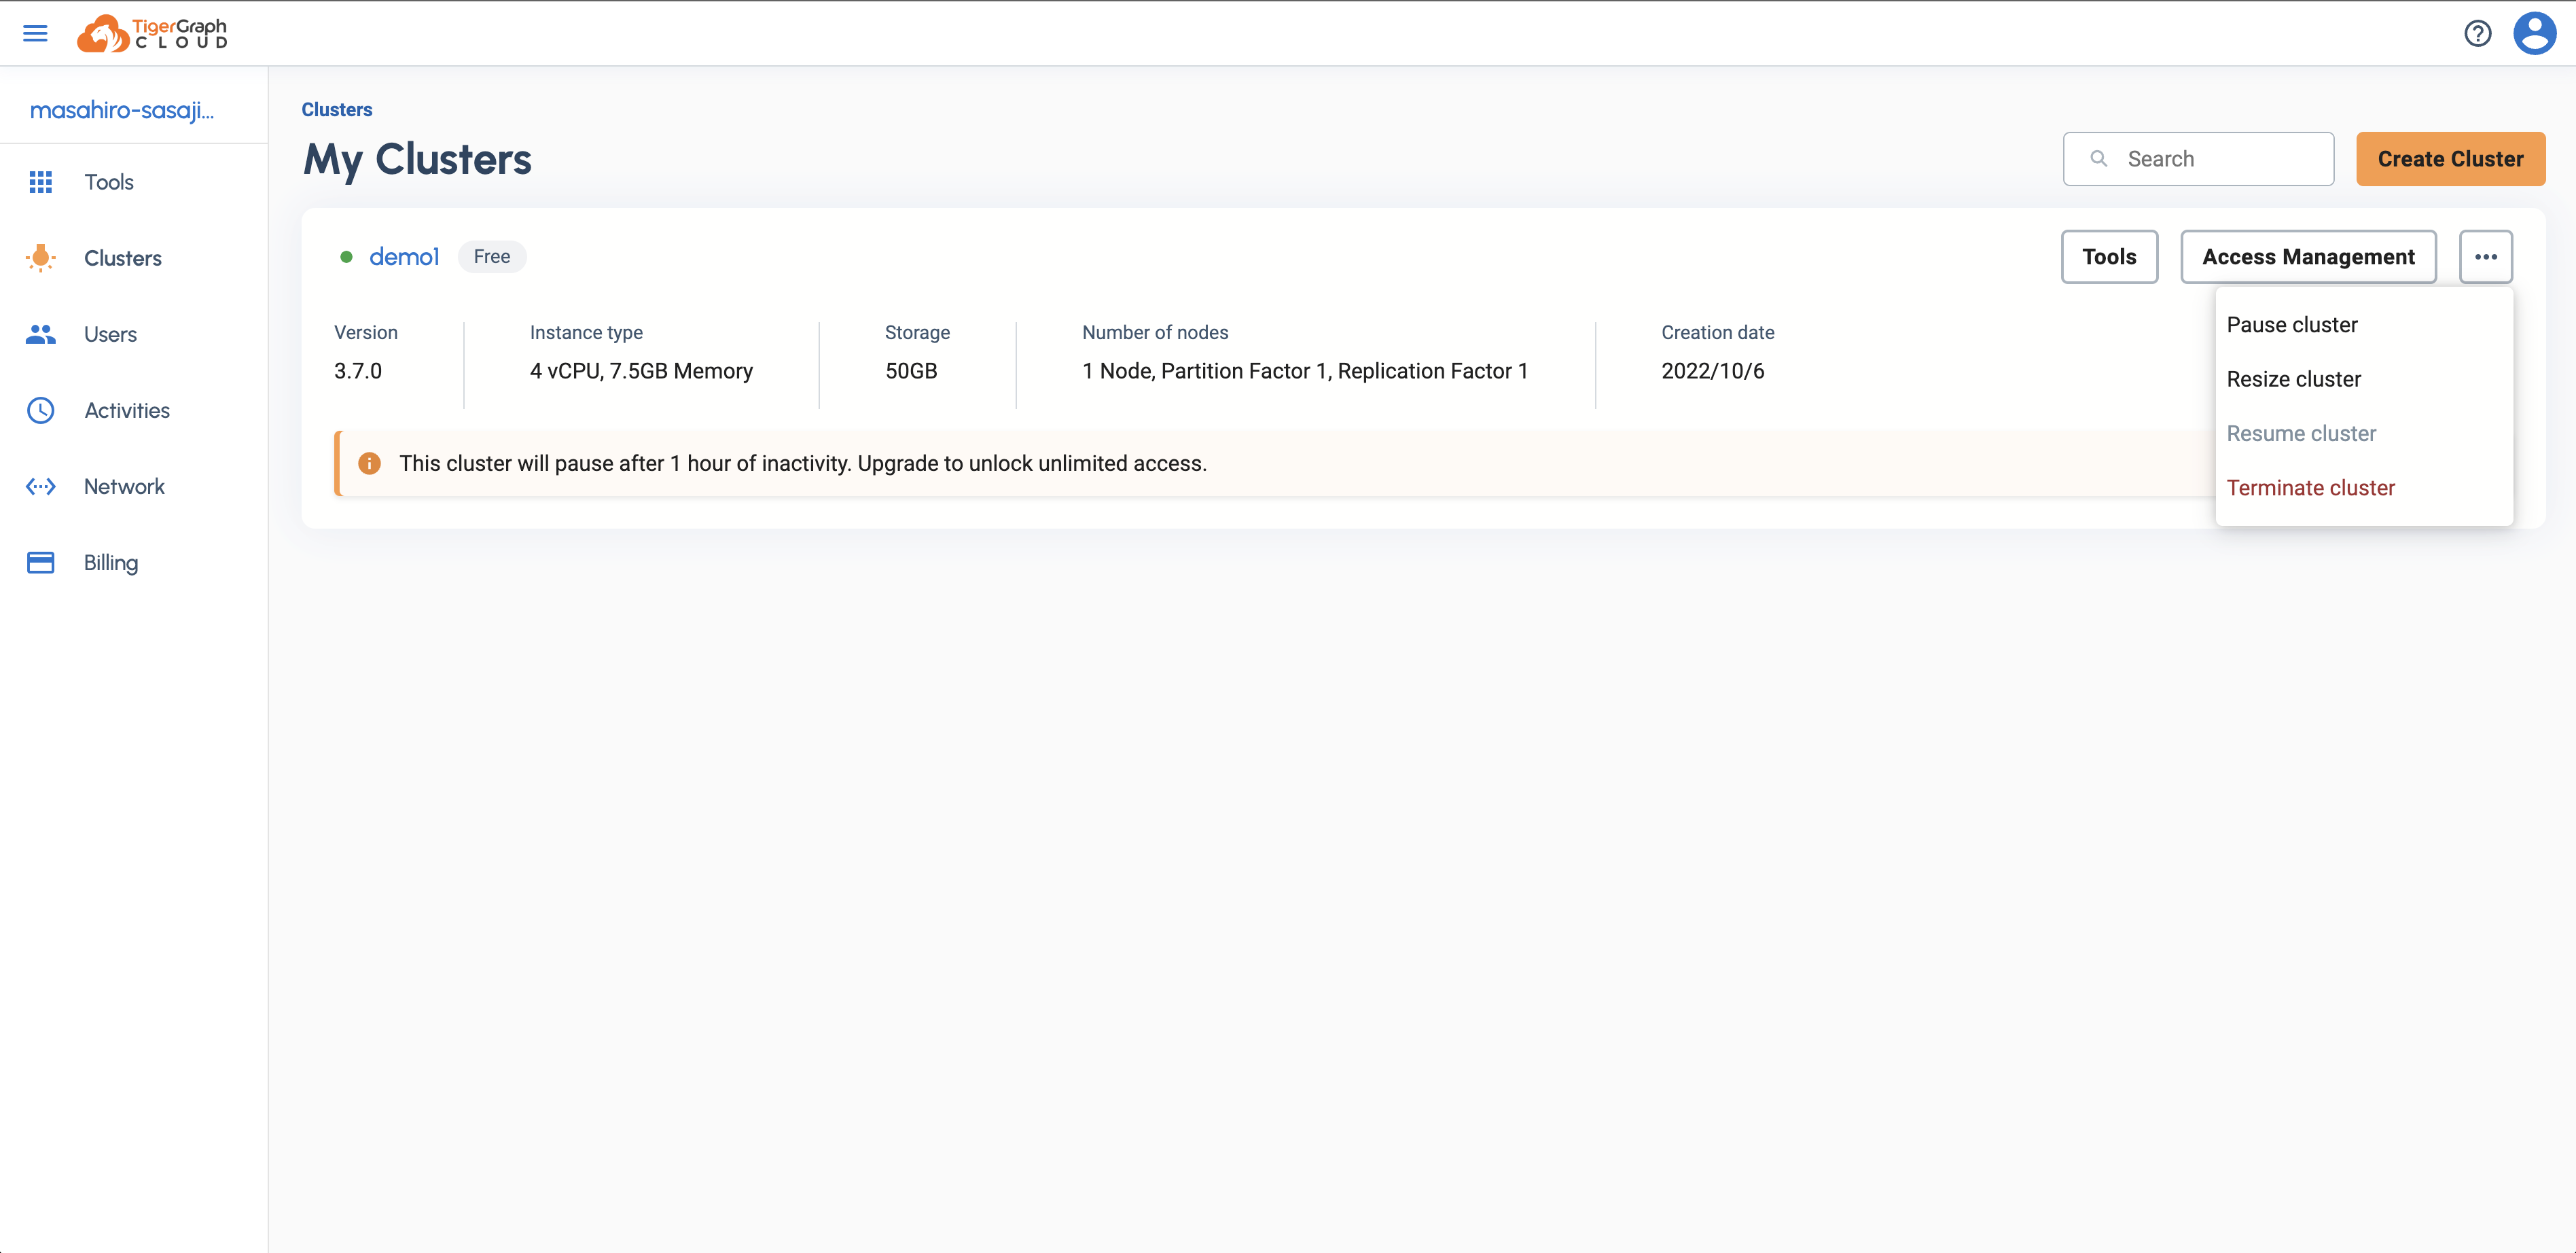Collapse the three-dots cluster options menu
This screenshot has height=1253, width=2576.
[x=2485, y=257]
